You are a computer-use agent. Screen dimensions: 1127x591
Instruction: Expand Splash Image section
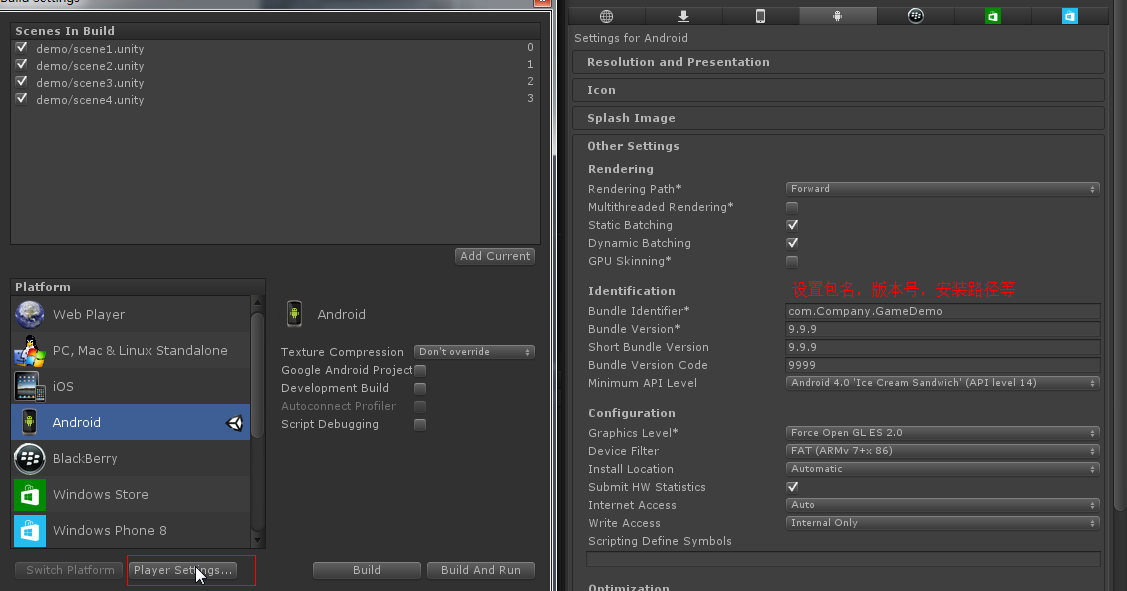(x=838, y=118)
